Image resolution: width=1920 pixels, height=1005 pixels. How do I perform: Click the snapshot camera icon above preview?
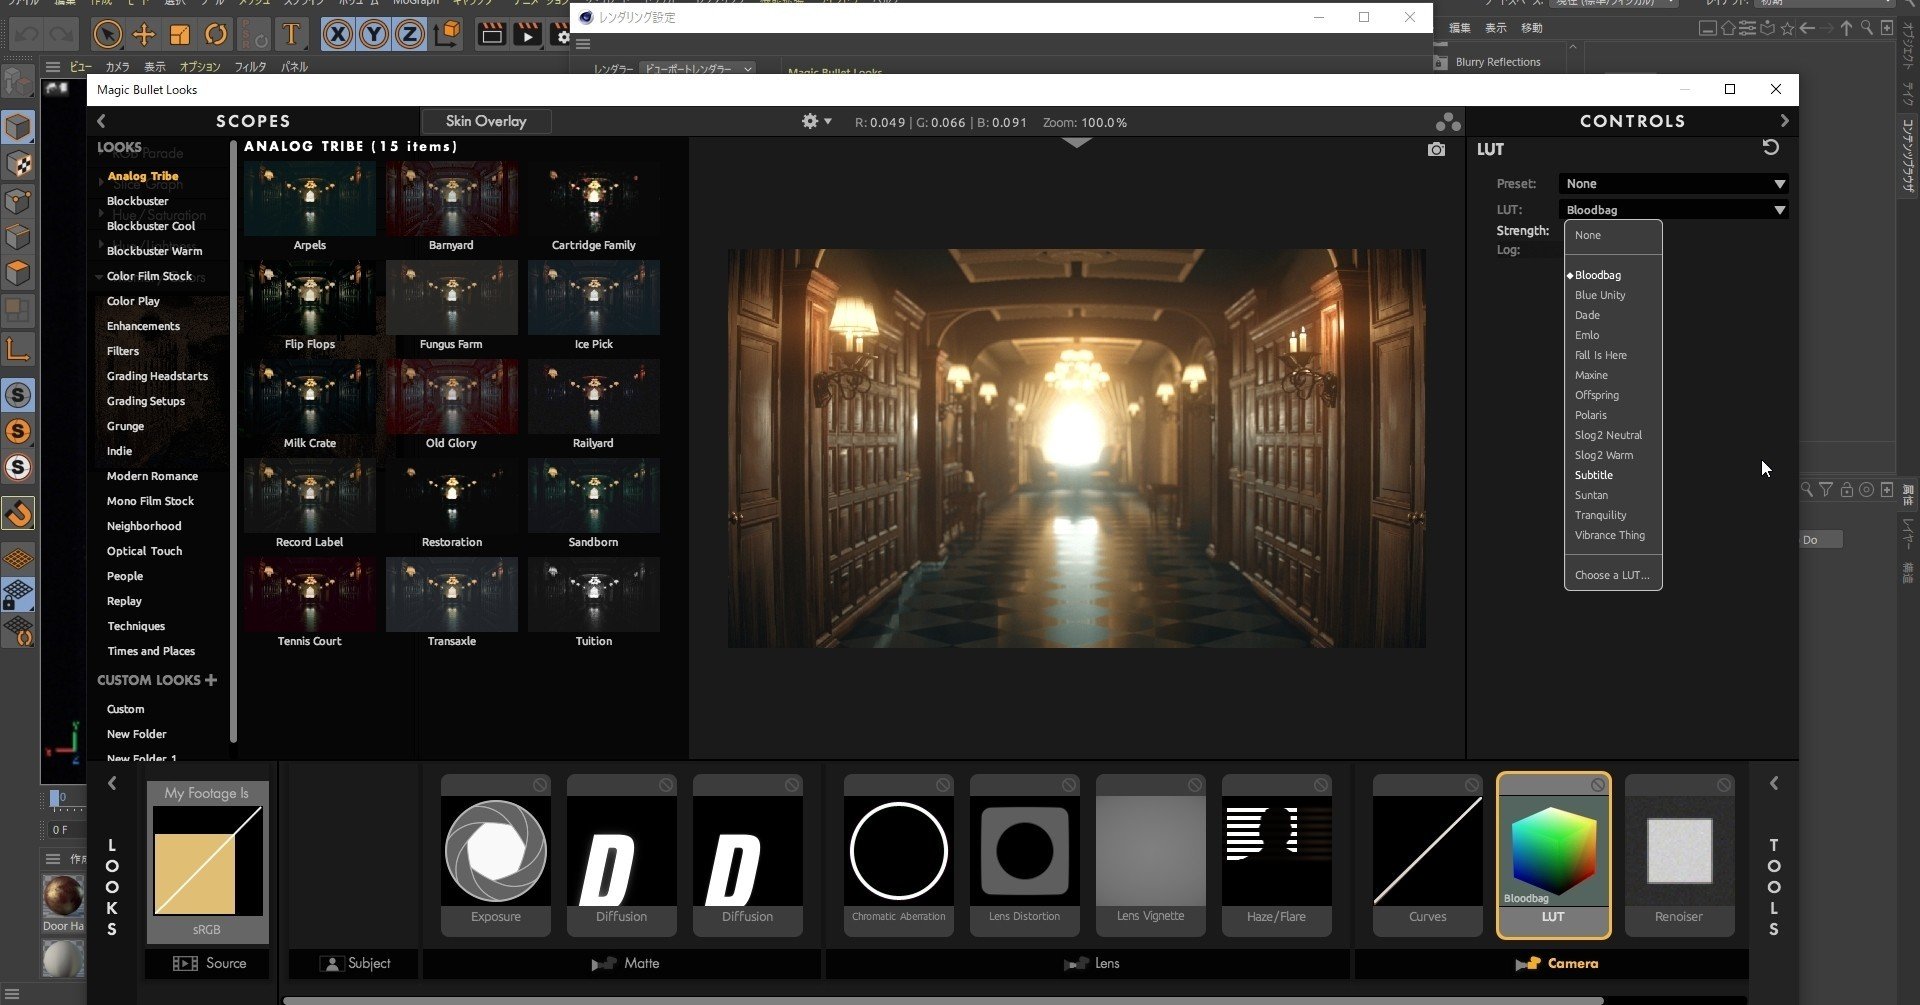coord(1436,149)
